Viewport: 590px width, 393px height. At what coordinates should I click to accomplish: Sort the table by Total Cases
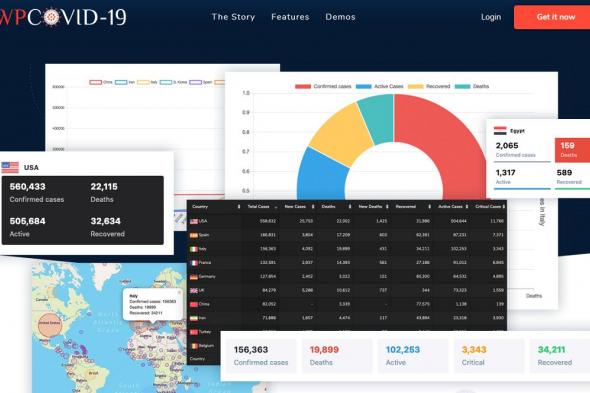tap(262, 206)
